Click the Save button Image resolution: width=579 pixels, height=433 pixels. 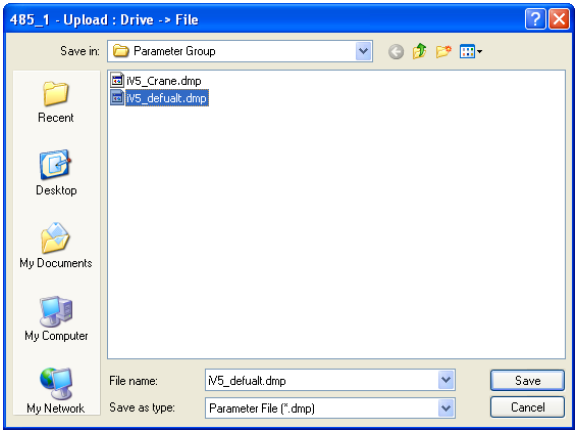tap(527, 380)
